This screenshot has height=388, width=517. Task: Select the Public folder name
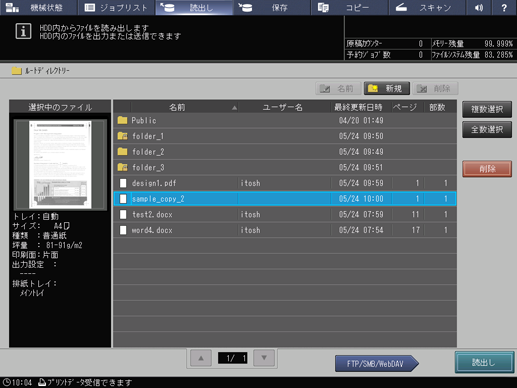[x=144, y=120]
